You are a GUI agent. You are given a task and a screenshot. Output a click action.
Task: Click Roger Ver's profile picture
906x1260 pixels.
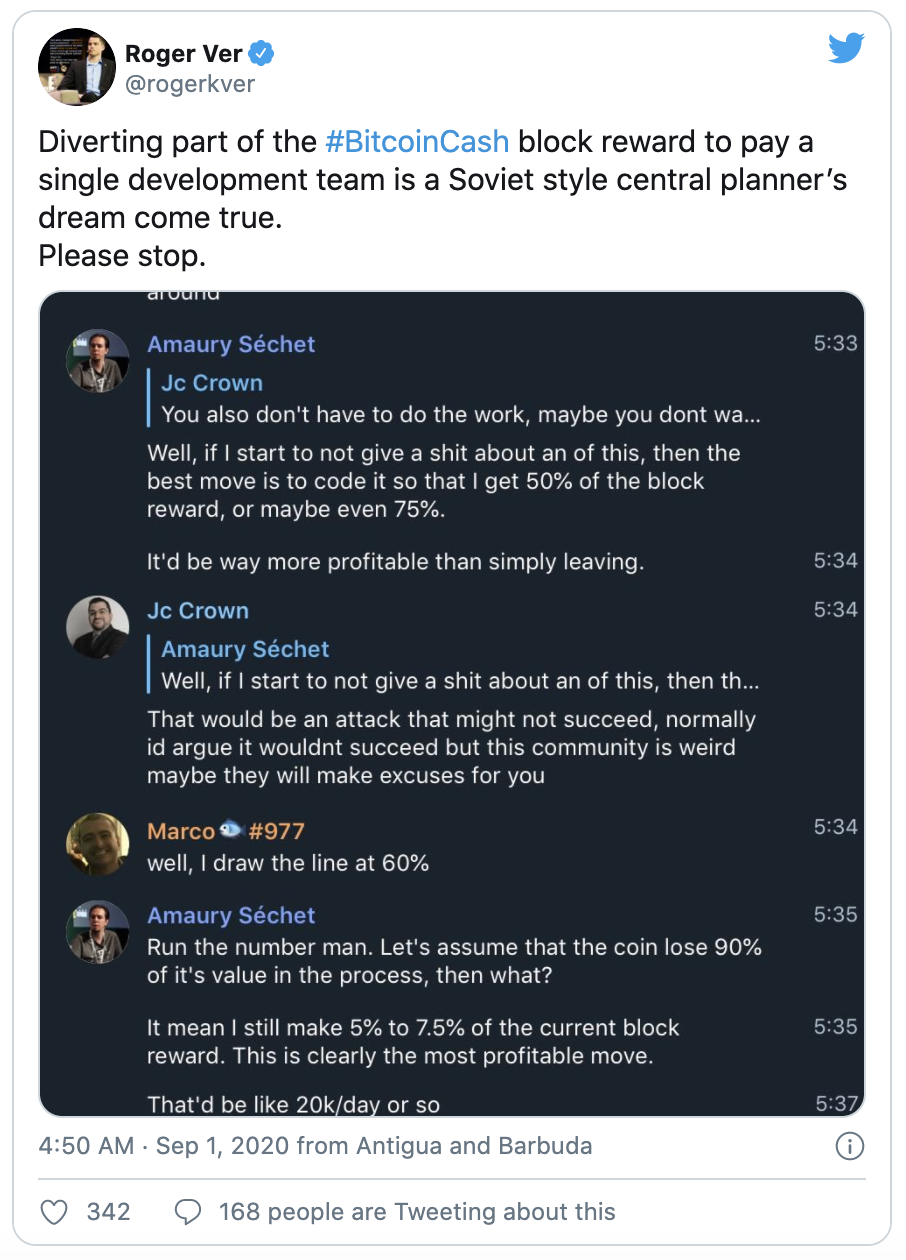76,67
